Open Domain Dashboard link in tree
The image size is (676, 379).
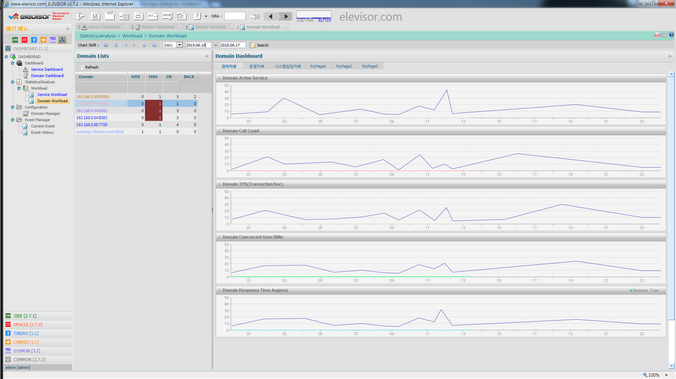[47, 75]
